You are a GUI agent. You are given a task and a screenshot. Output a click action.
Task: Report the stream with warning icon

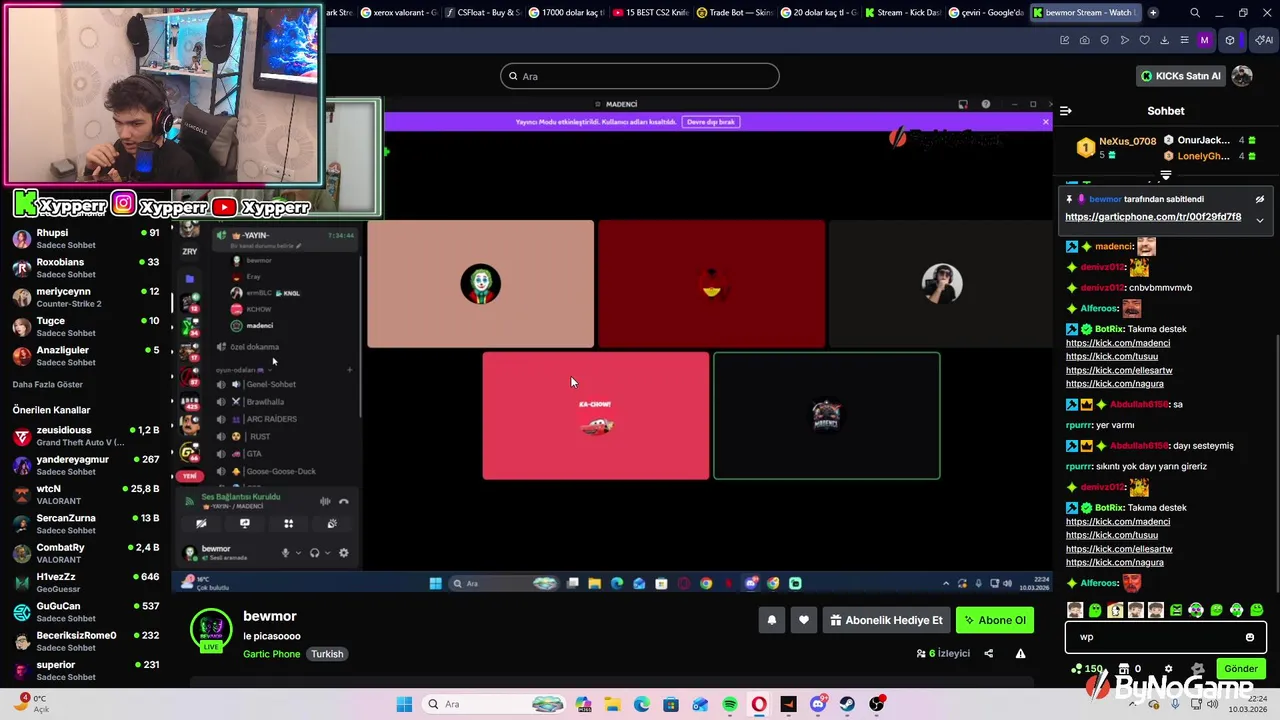point(1020,653)
